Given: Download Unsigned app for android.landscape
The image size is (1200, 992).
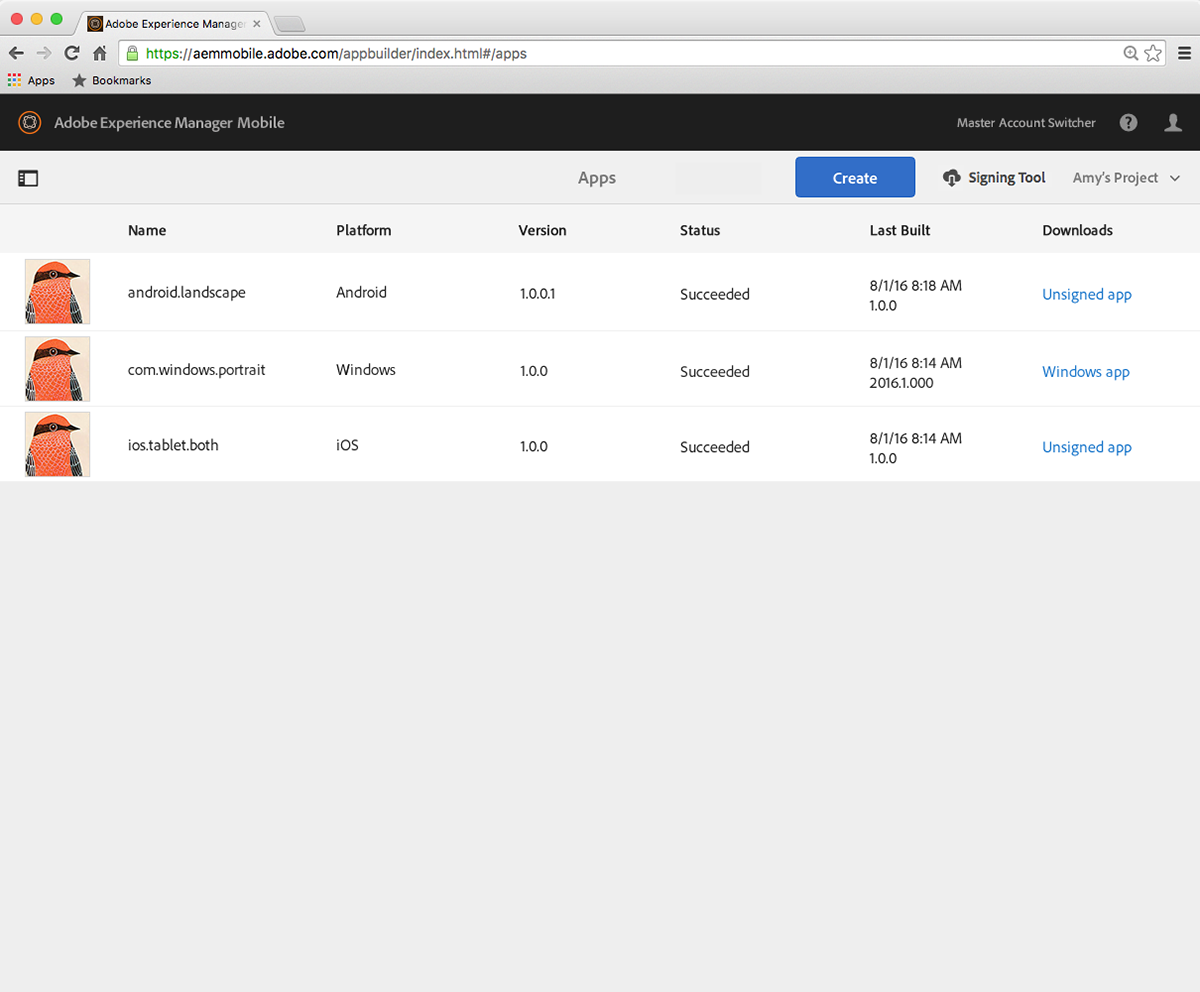Looking at the screenshot, I should click(x=1087, y=294).
